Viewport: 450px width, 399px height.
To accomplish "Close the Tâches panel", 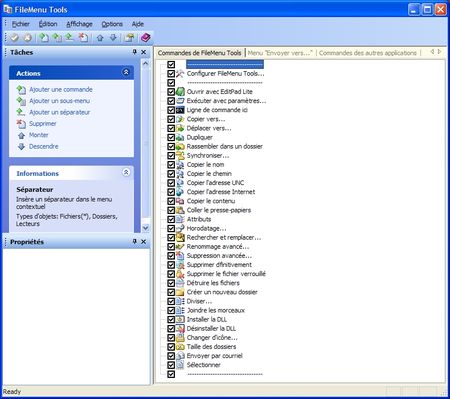I will (x=144, y=52).
